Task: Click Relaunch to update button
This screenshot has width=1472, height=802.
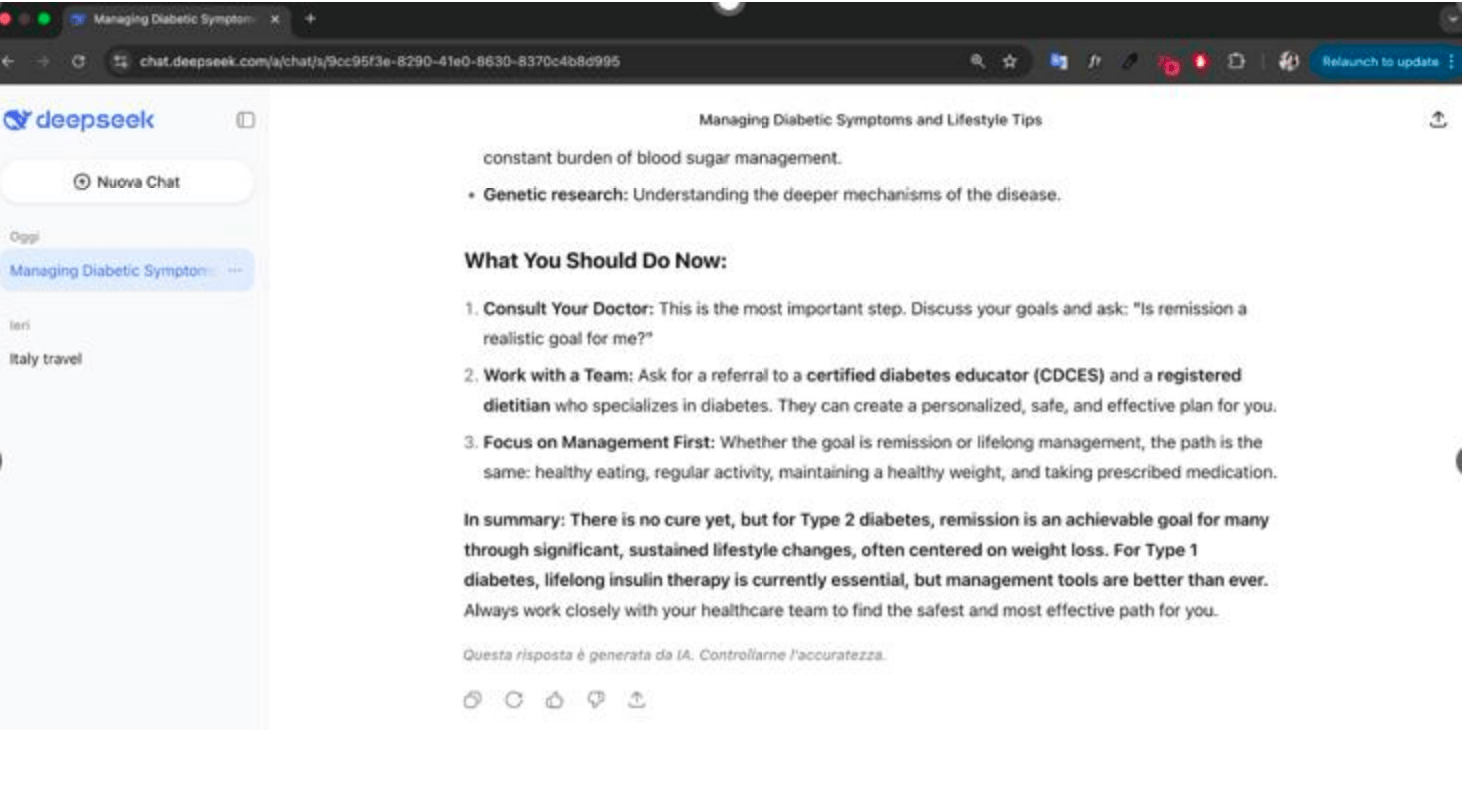Action: (1379, 62)
